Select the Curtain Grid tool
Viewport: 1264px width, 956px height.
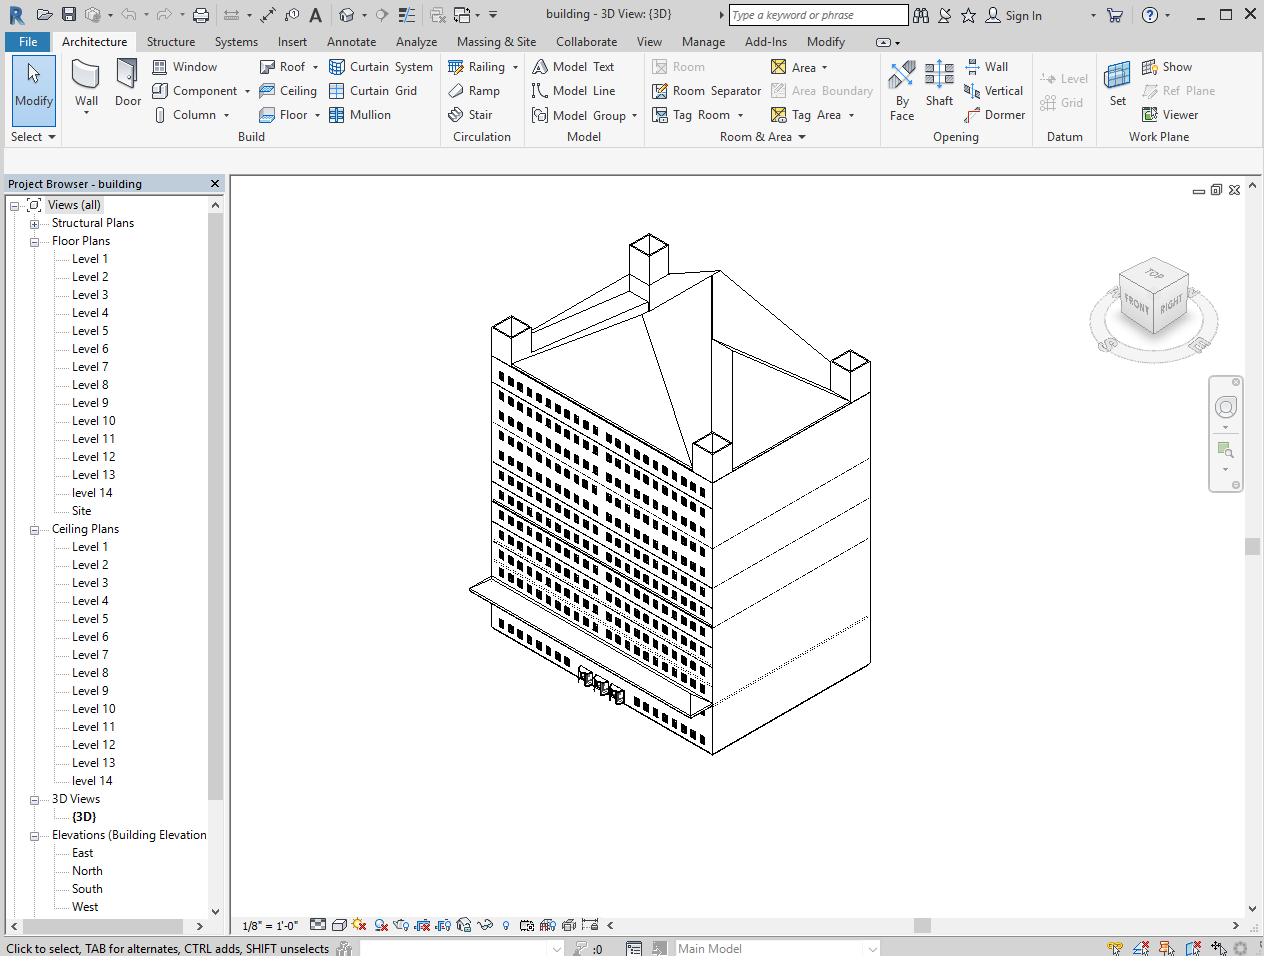tap(373, 91)
